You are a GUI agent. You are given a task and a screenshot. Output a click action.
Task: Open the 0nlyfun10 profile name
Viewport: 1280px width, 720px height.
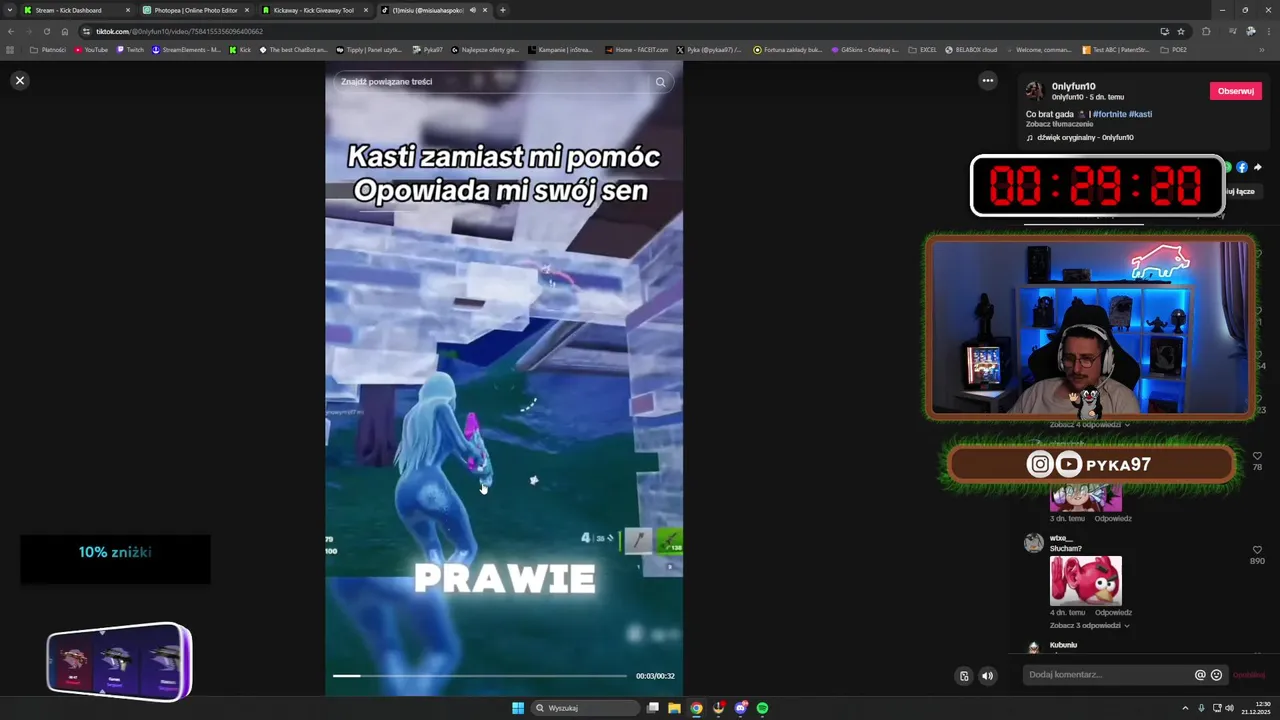point(1073,87)
